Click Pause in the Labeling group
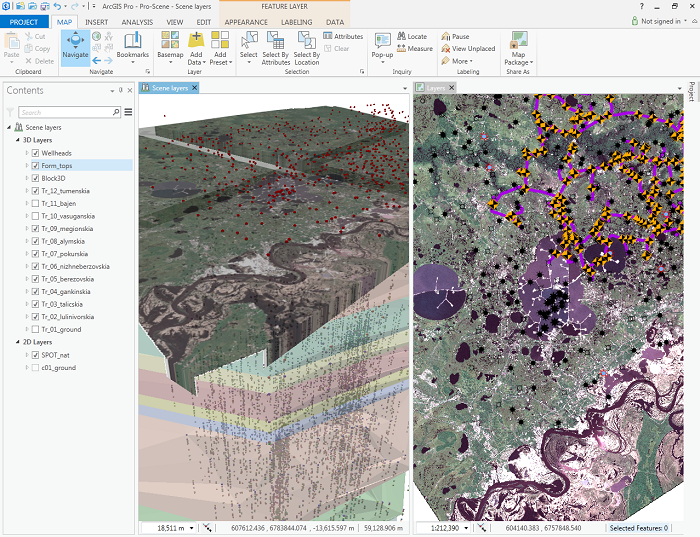This screenshot has width=700, height=537. coord(454,36)
